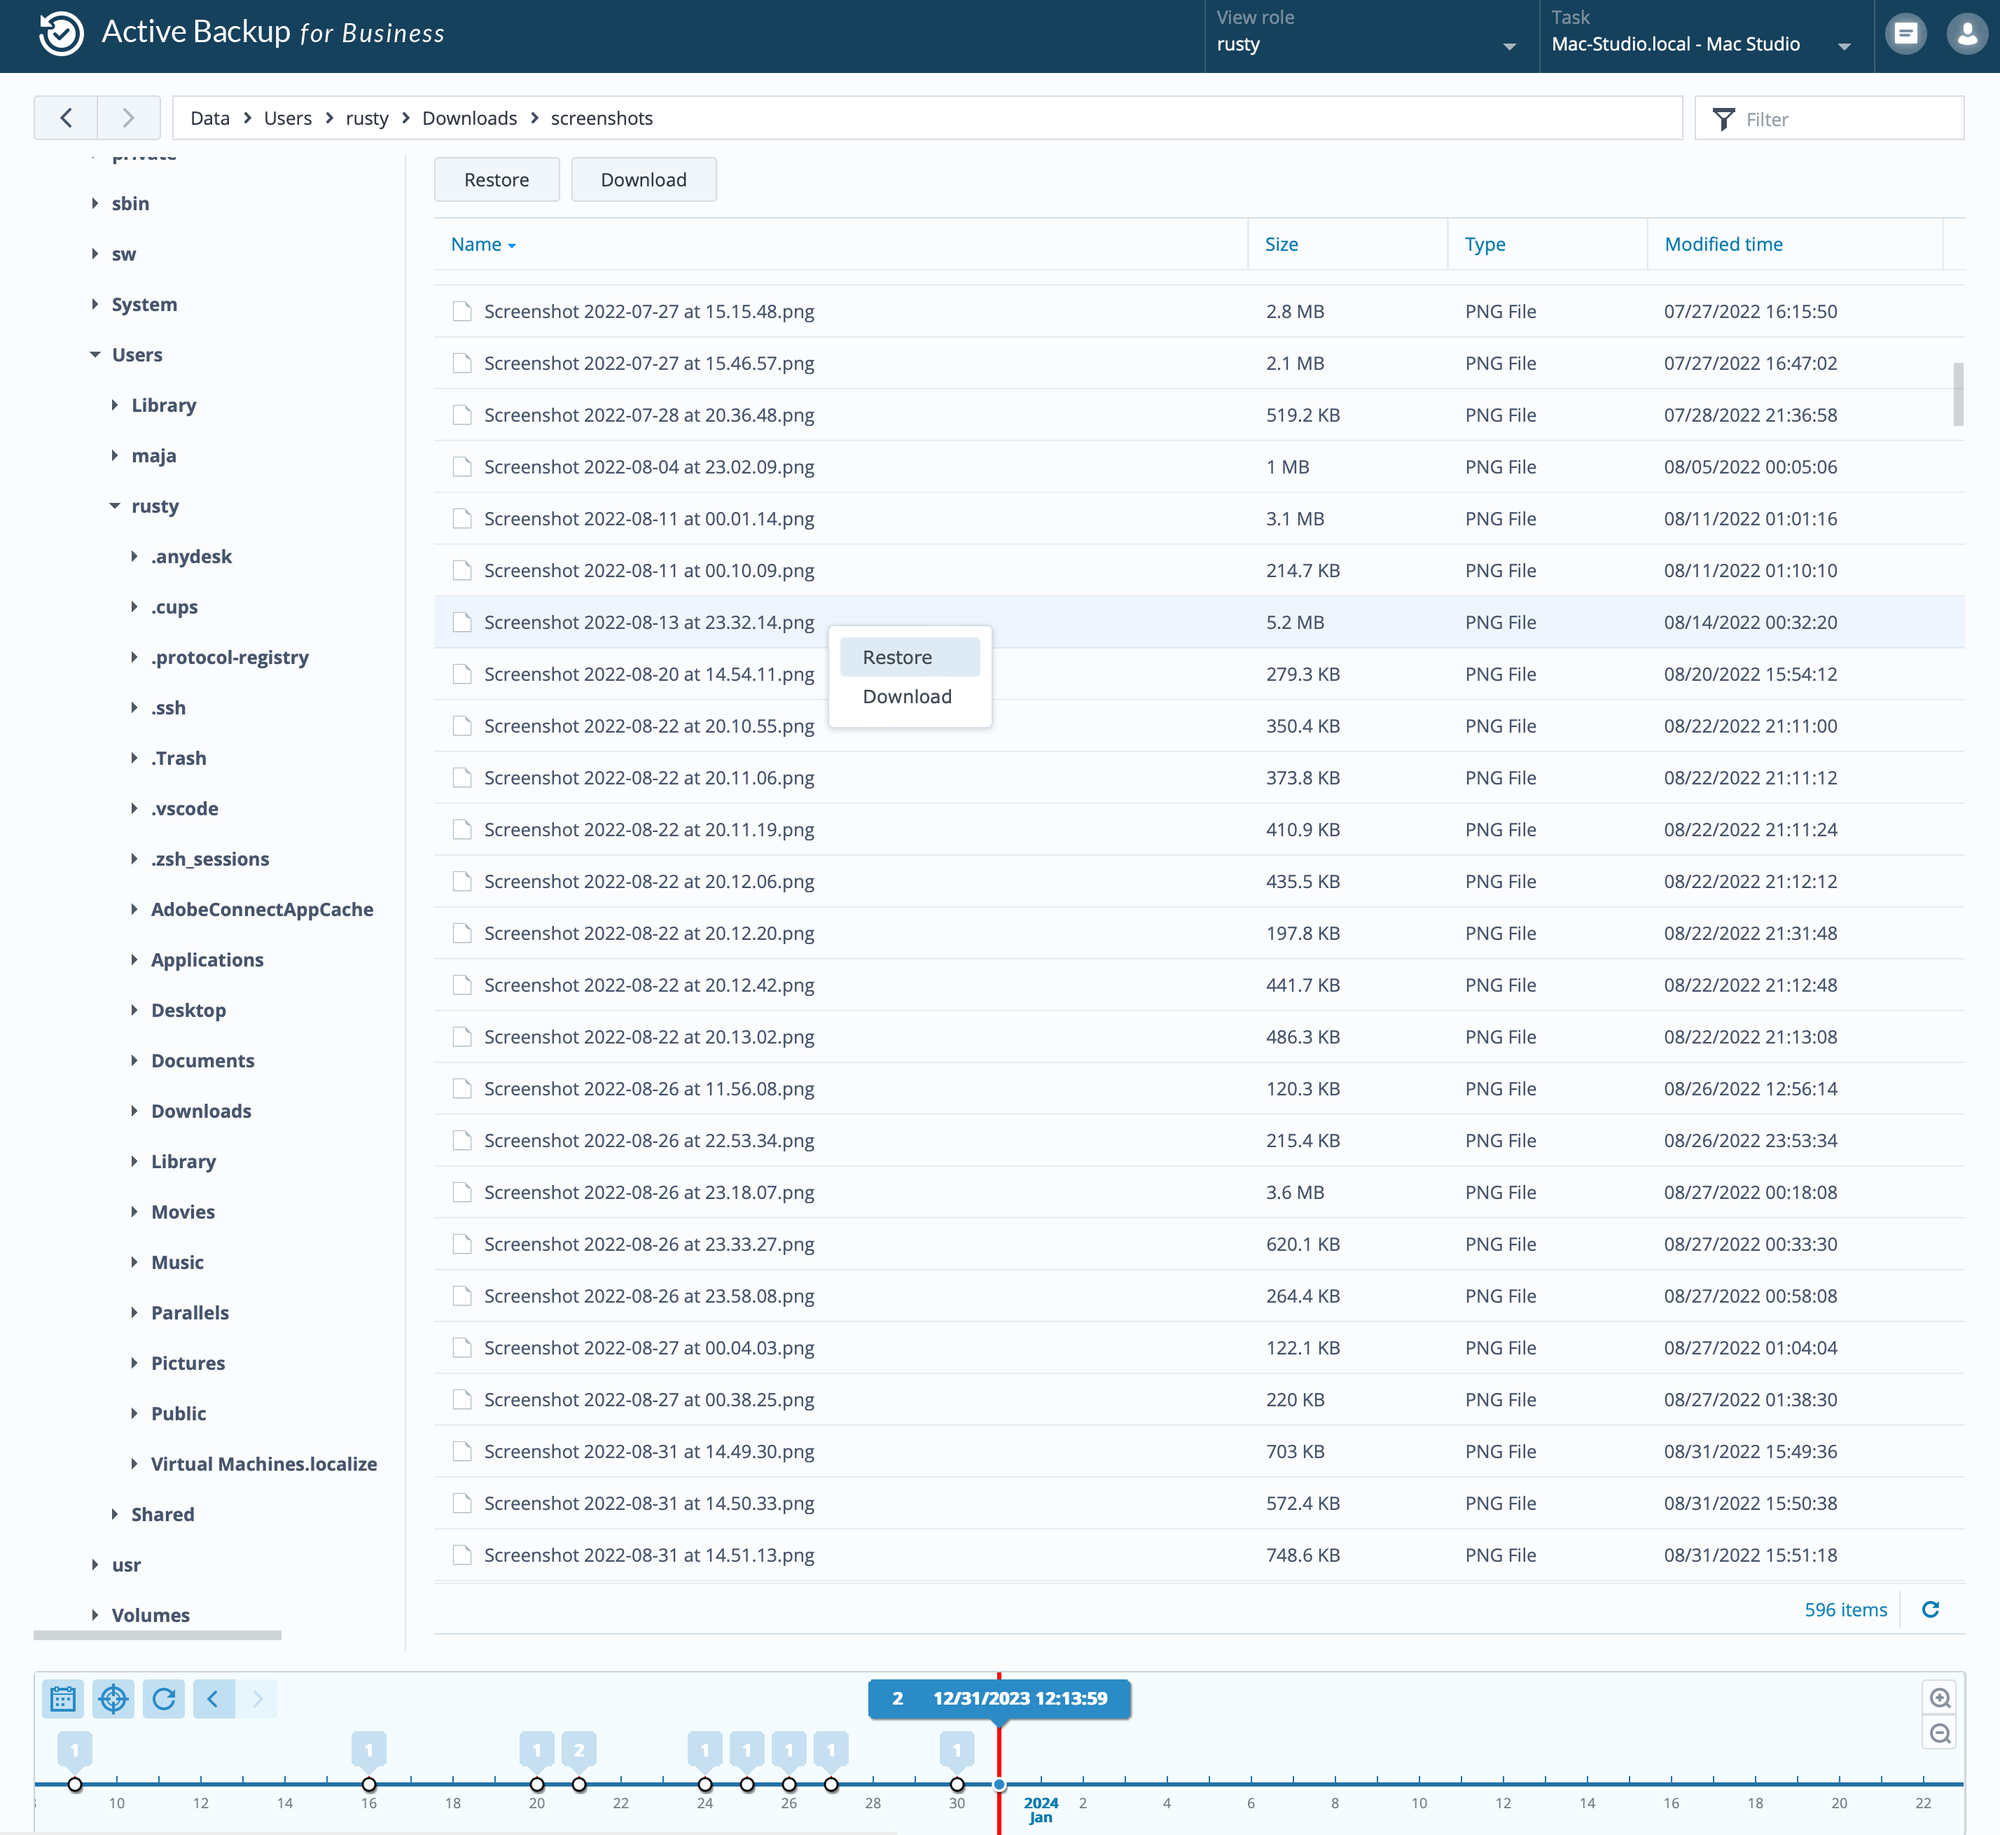Select the restore point navigation icon
The height and width of the screenshot is (1835, 2000).
pyautogui.click(x=113, y=1697)
